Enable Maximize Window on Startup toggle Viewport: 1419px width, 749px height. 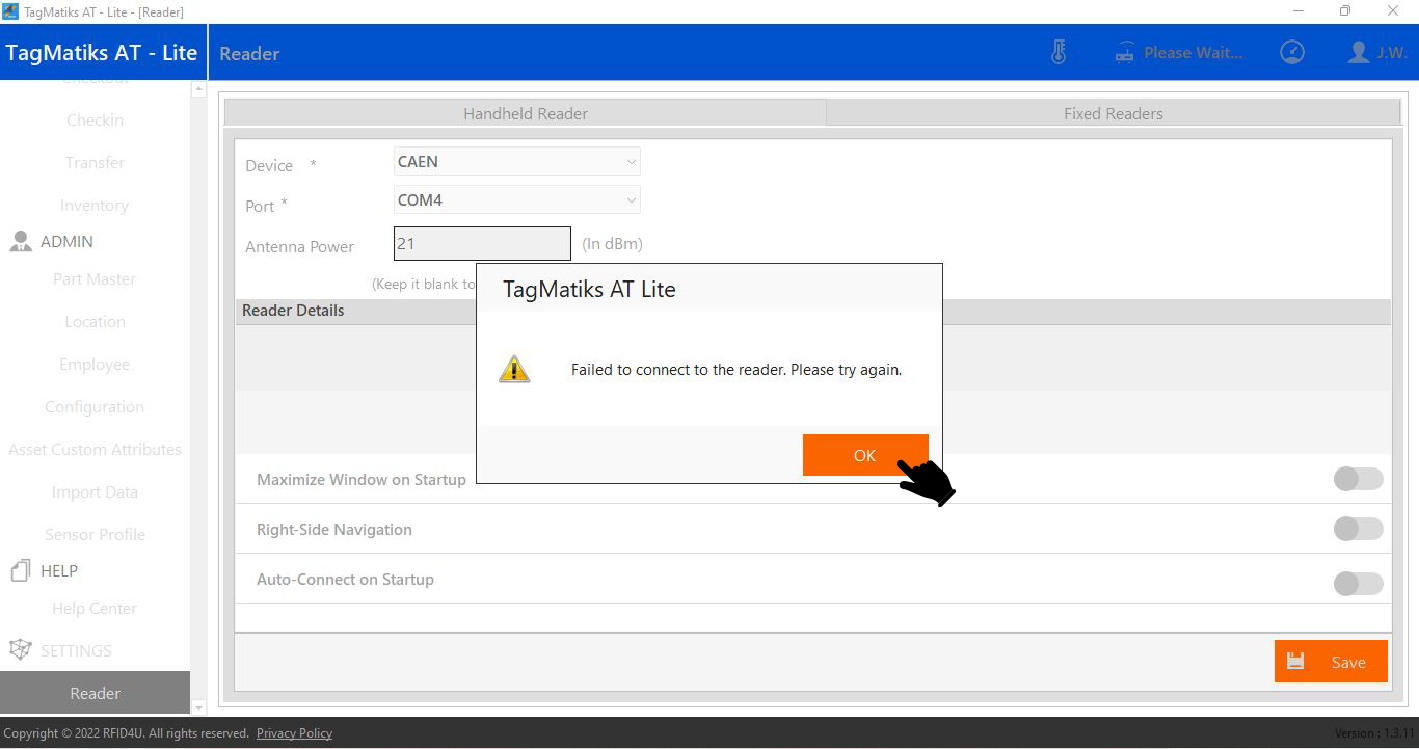(x=1358, y=479)
